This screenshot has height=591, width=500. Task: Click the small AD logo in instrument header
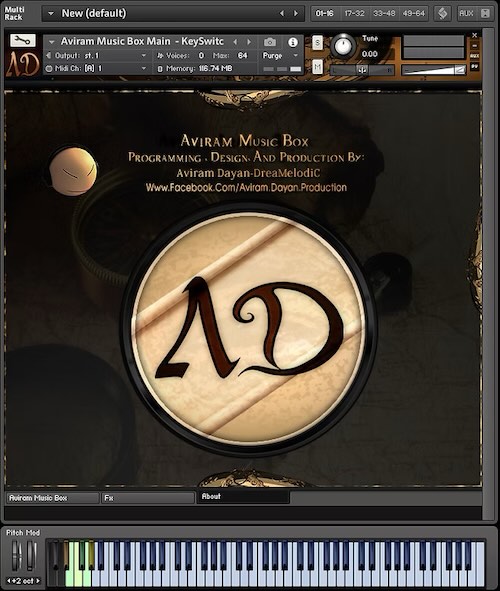[23, 63]
